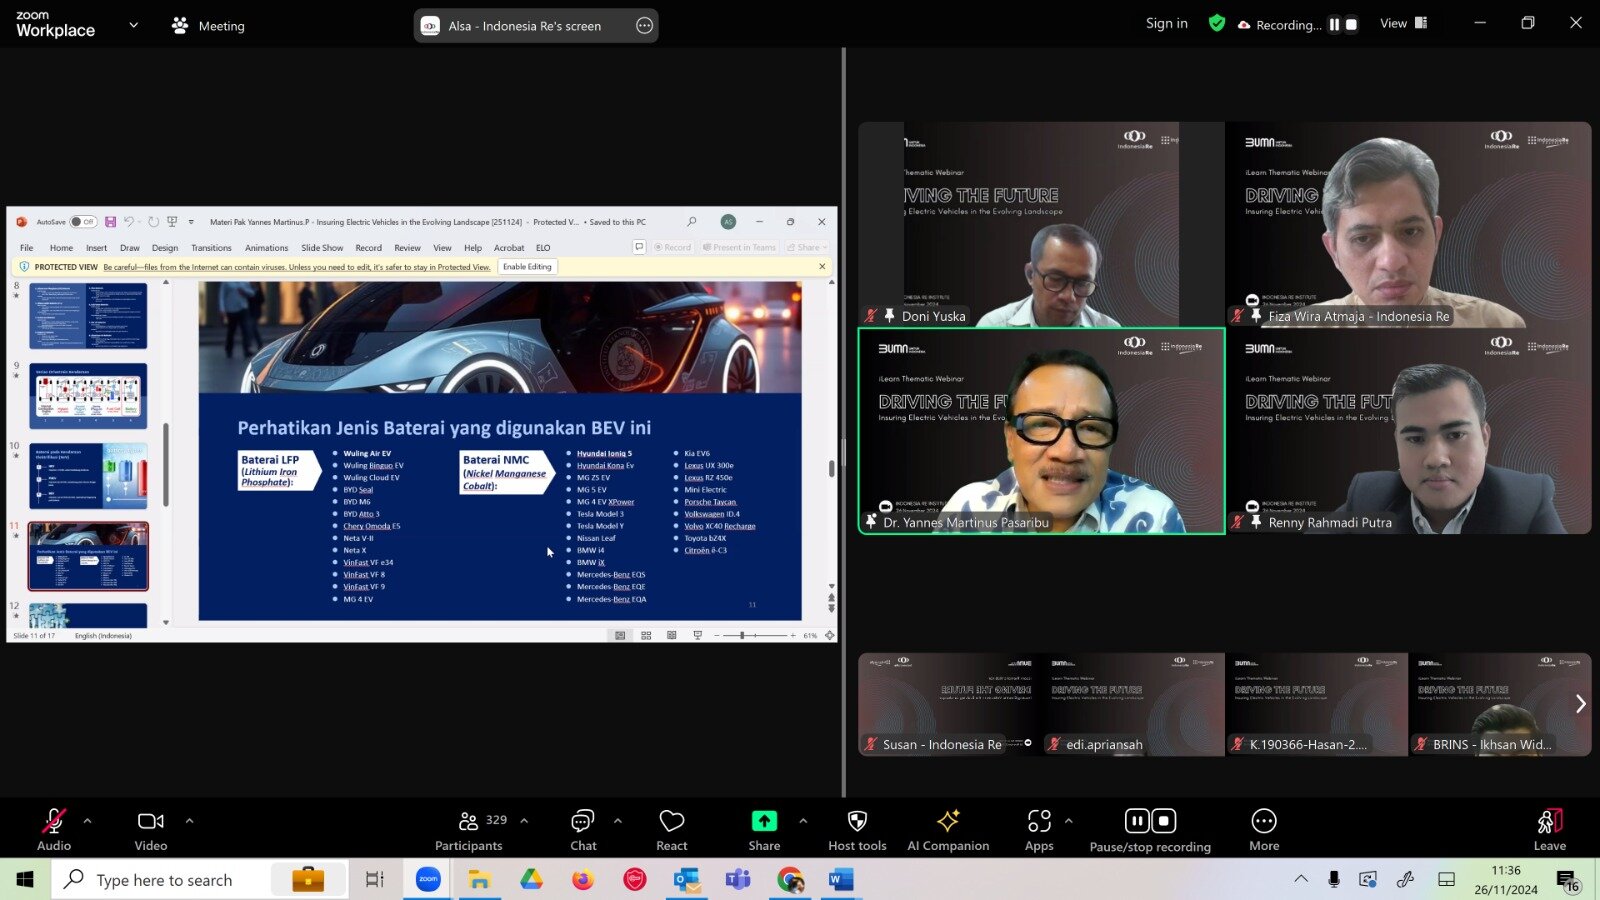1600x900 pixels.
Task: Open the View layout menu
Action: (x=1404, y=23)
